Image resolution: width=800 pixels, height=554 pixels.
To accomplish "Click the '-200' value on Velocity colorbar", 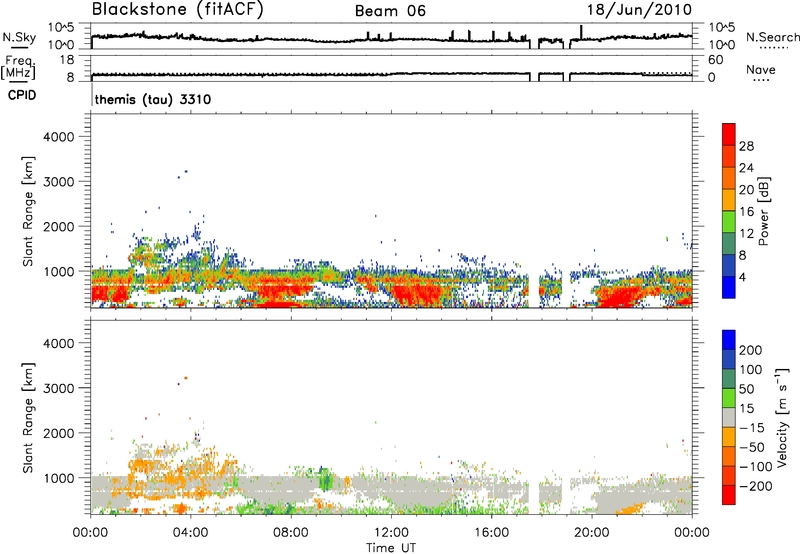I will (x=754, y=486).
